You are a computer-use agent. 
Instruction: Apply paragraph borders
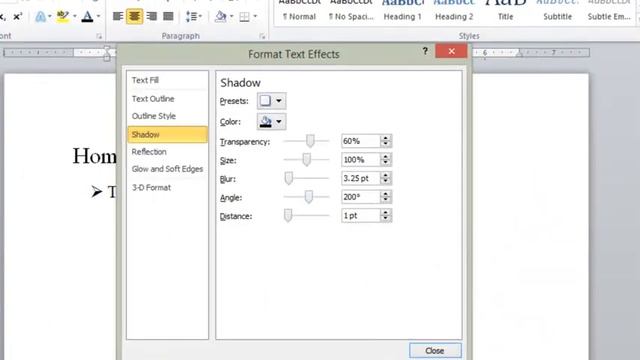[244, 17]
